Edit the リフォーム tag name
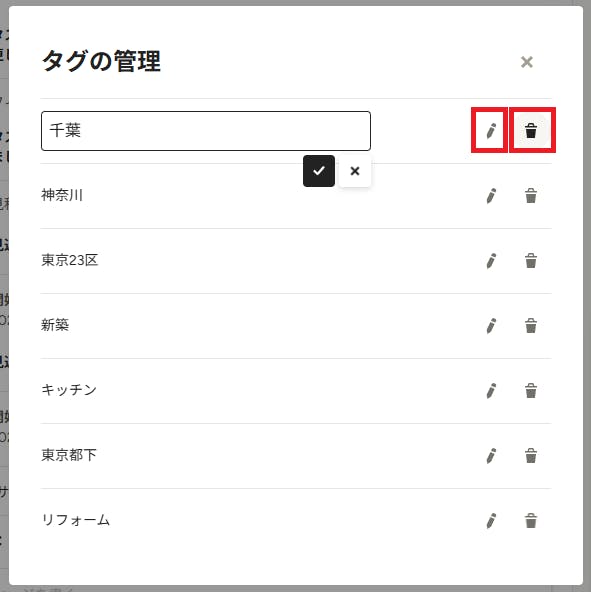The height and width of the screenshot is (592, 591). click(x=491, y=521)
